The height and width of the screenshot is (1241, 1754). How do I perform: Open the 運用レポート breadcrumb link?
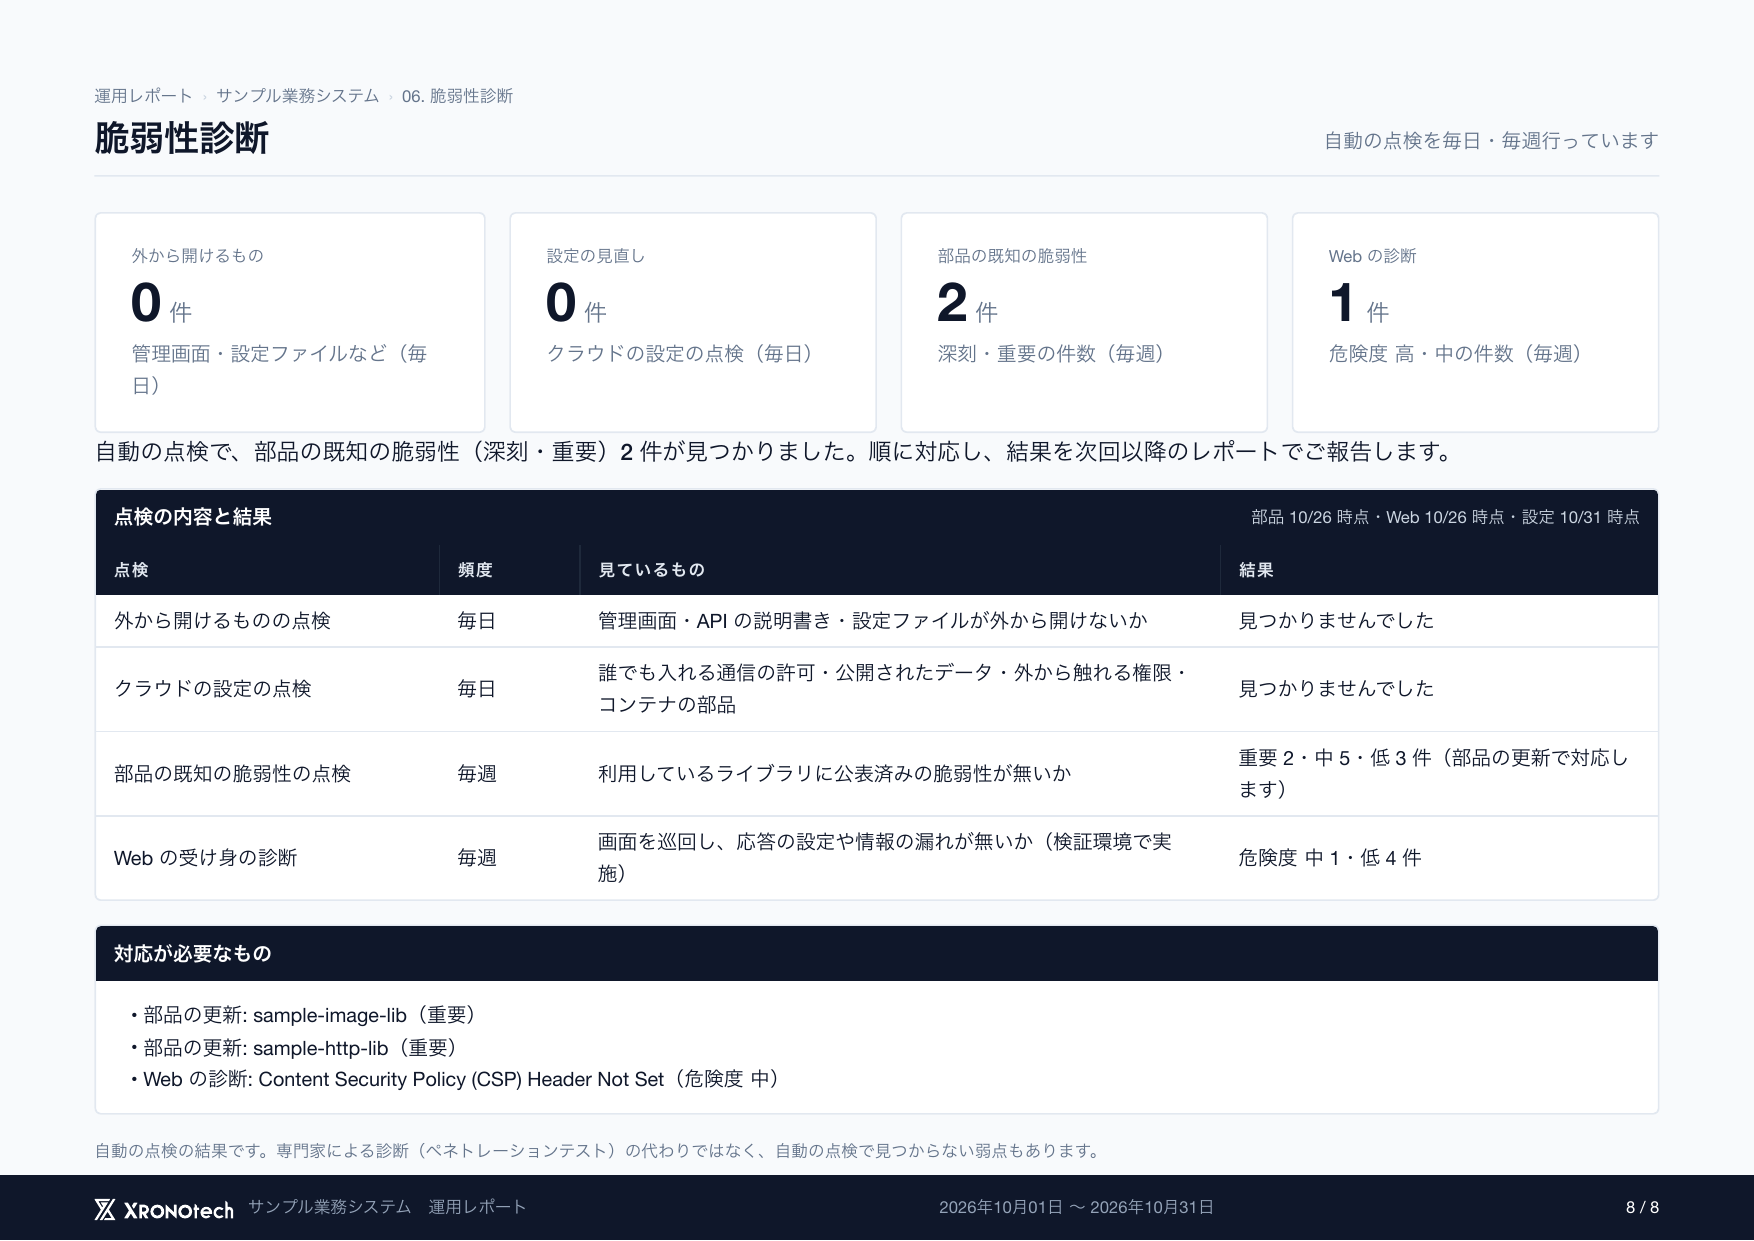coord(143,96)
